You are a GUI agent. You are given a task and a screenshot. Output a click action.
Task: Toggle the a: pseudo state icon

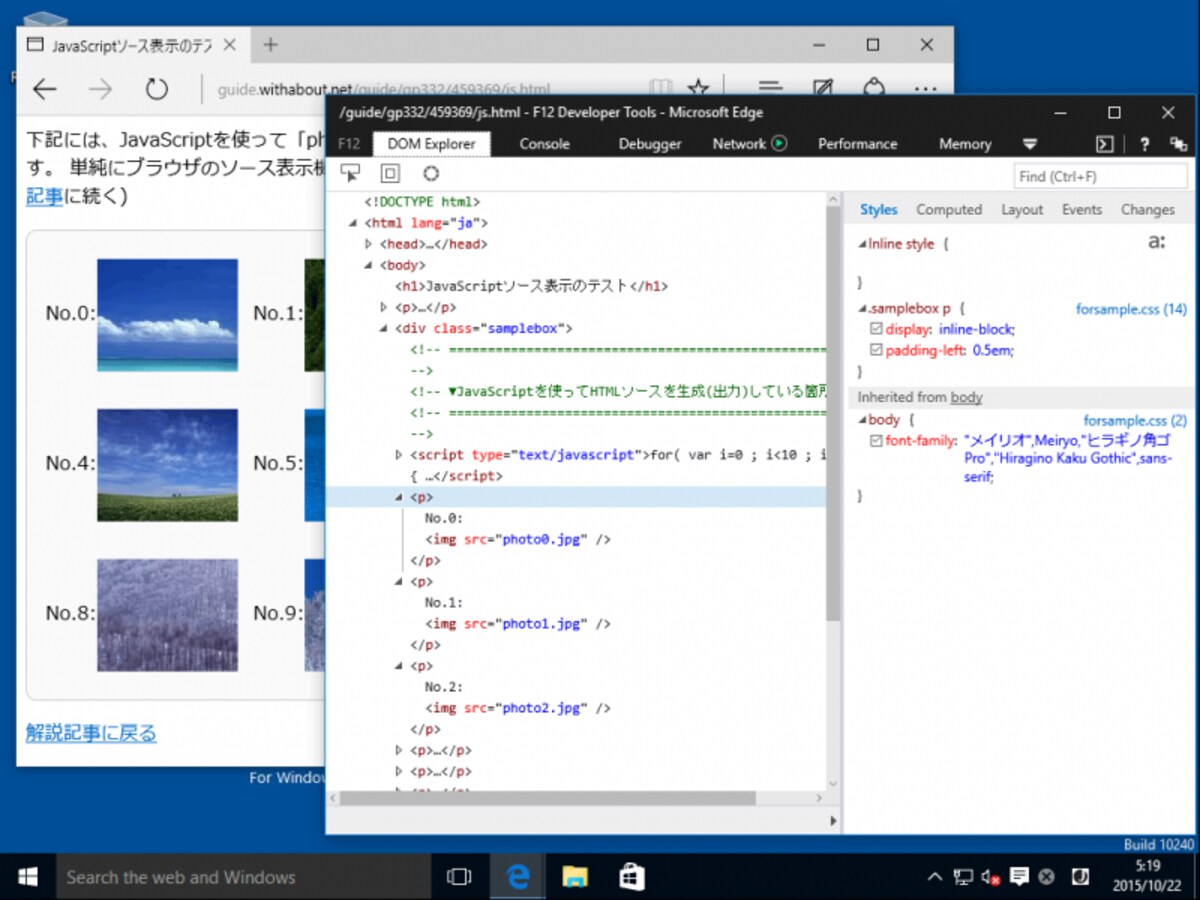pos(1157,241)
